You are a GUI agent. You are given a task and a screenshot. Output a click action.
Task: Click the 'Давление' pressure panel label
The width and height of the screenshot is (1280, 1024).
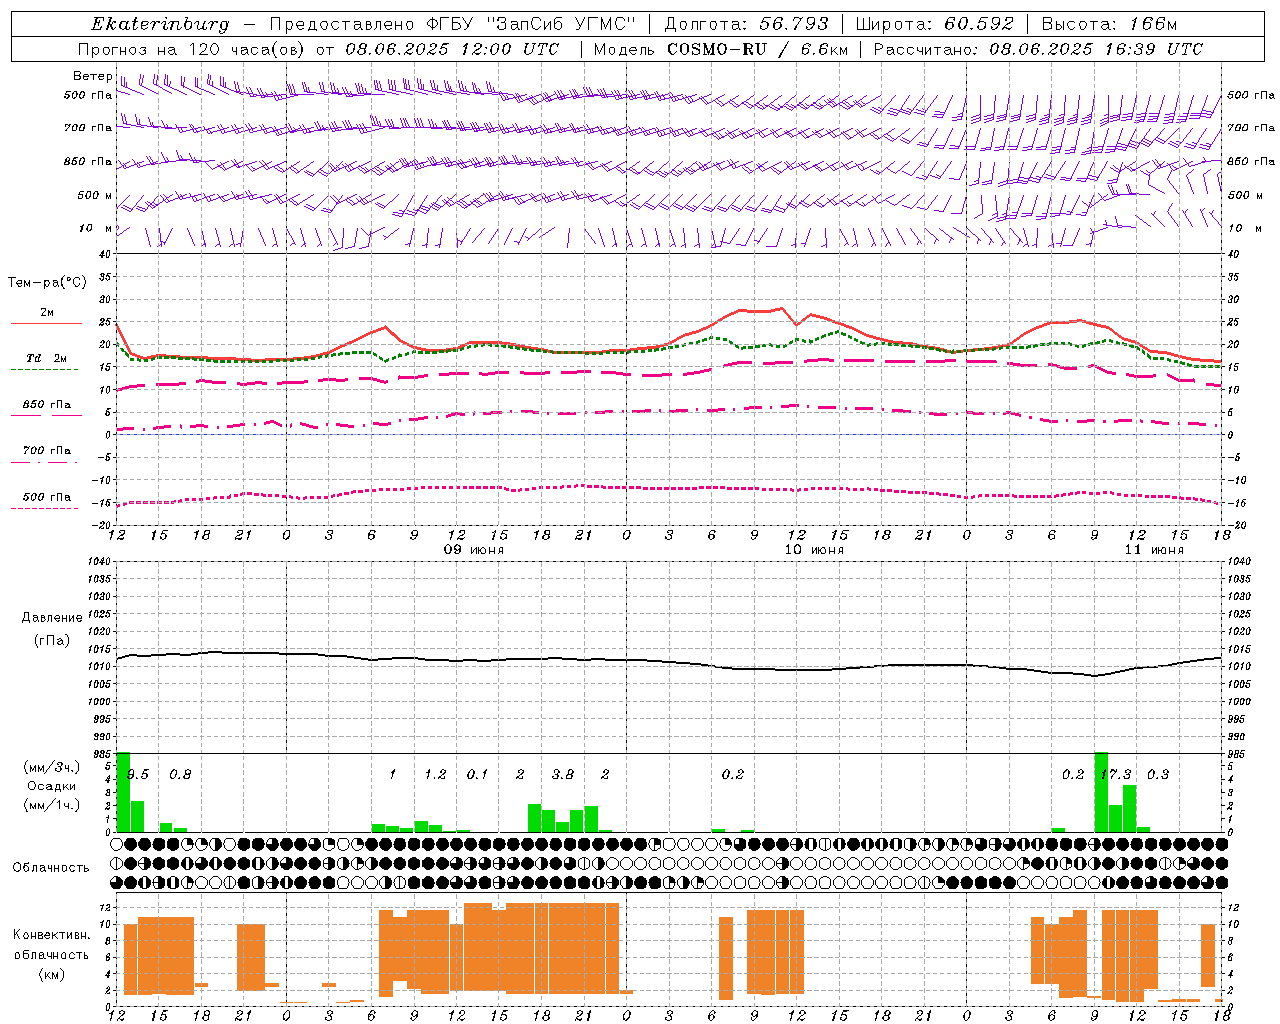click(x=51, y=618)
